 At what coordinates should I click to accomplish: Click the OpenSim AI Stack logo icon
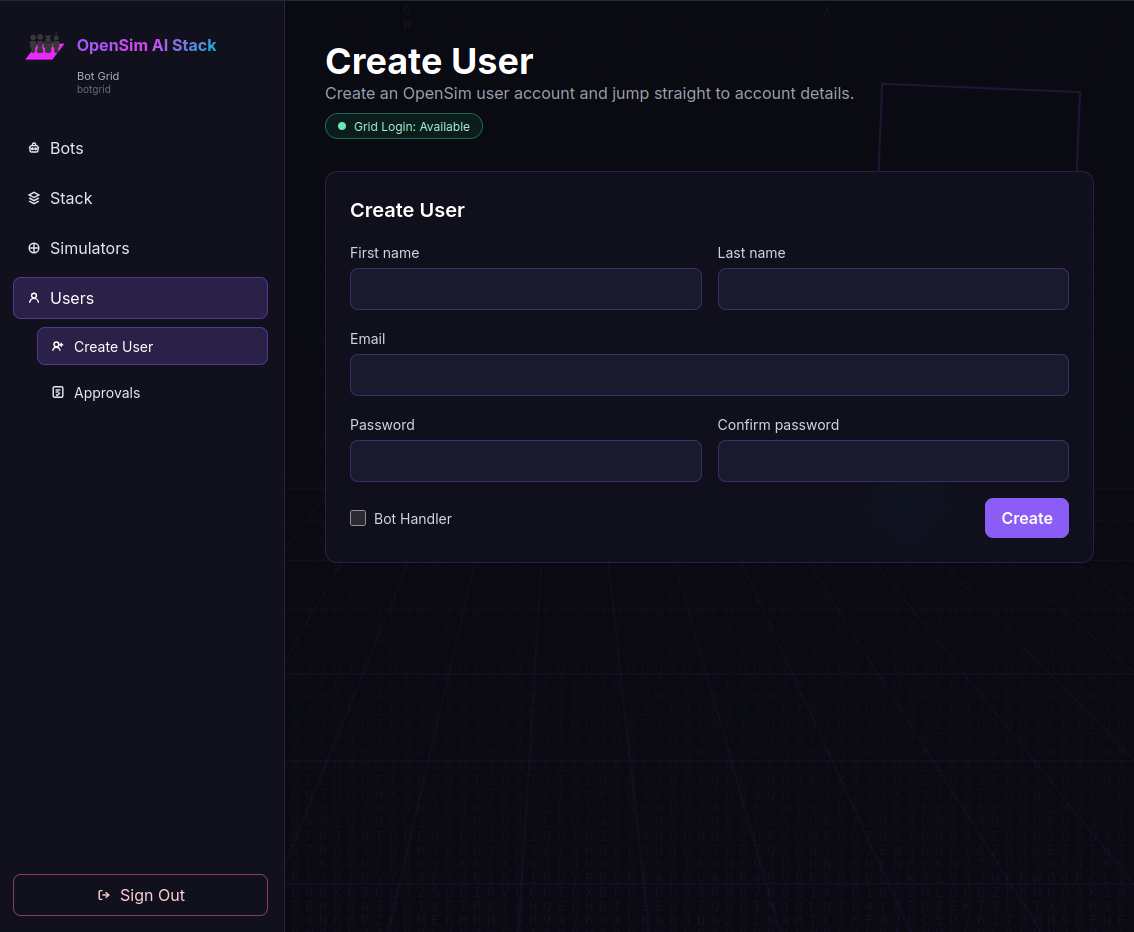point(45,46)
